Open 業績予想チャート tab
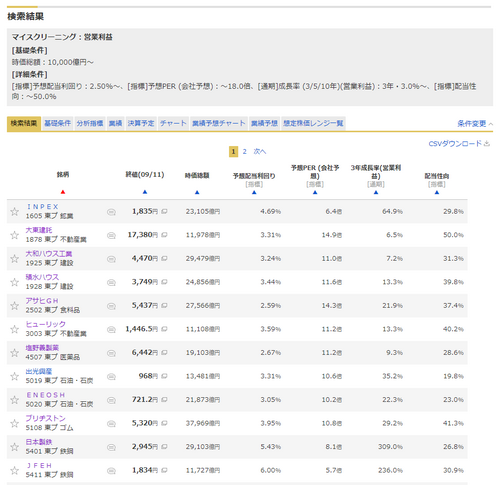Screen dimensions: 500x485 click(x=219, y=123)
